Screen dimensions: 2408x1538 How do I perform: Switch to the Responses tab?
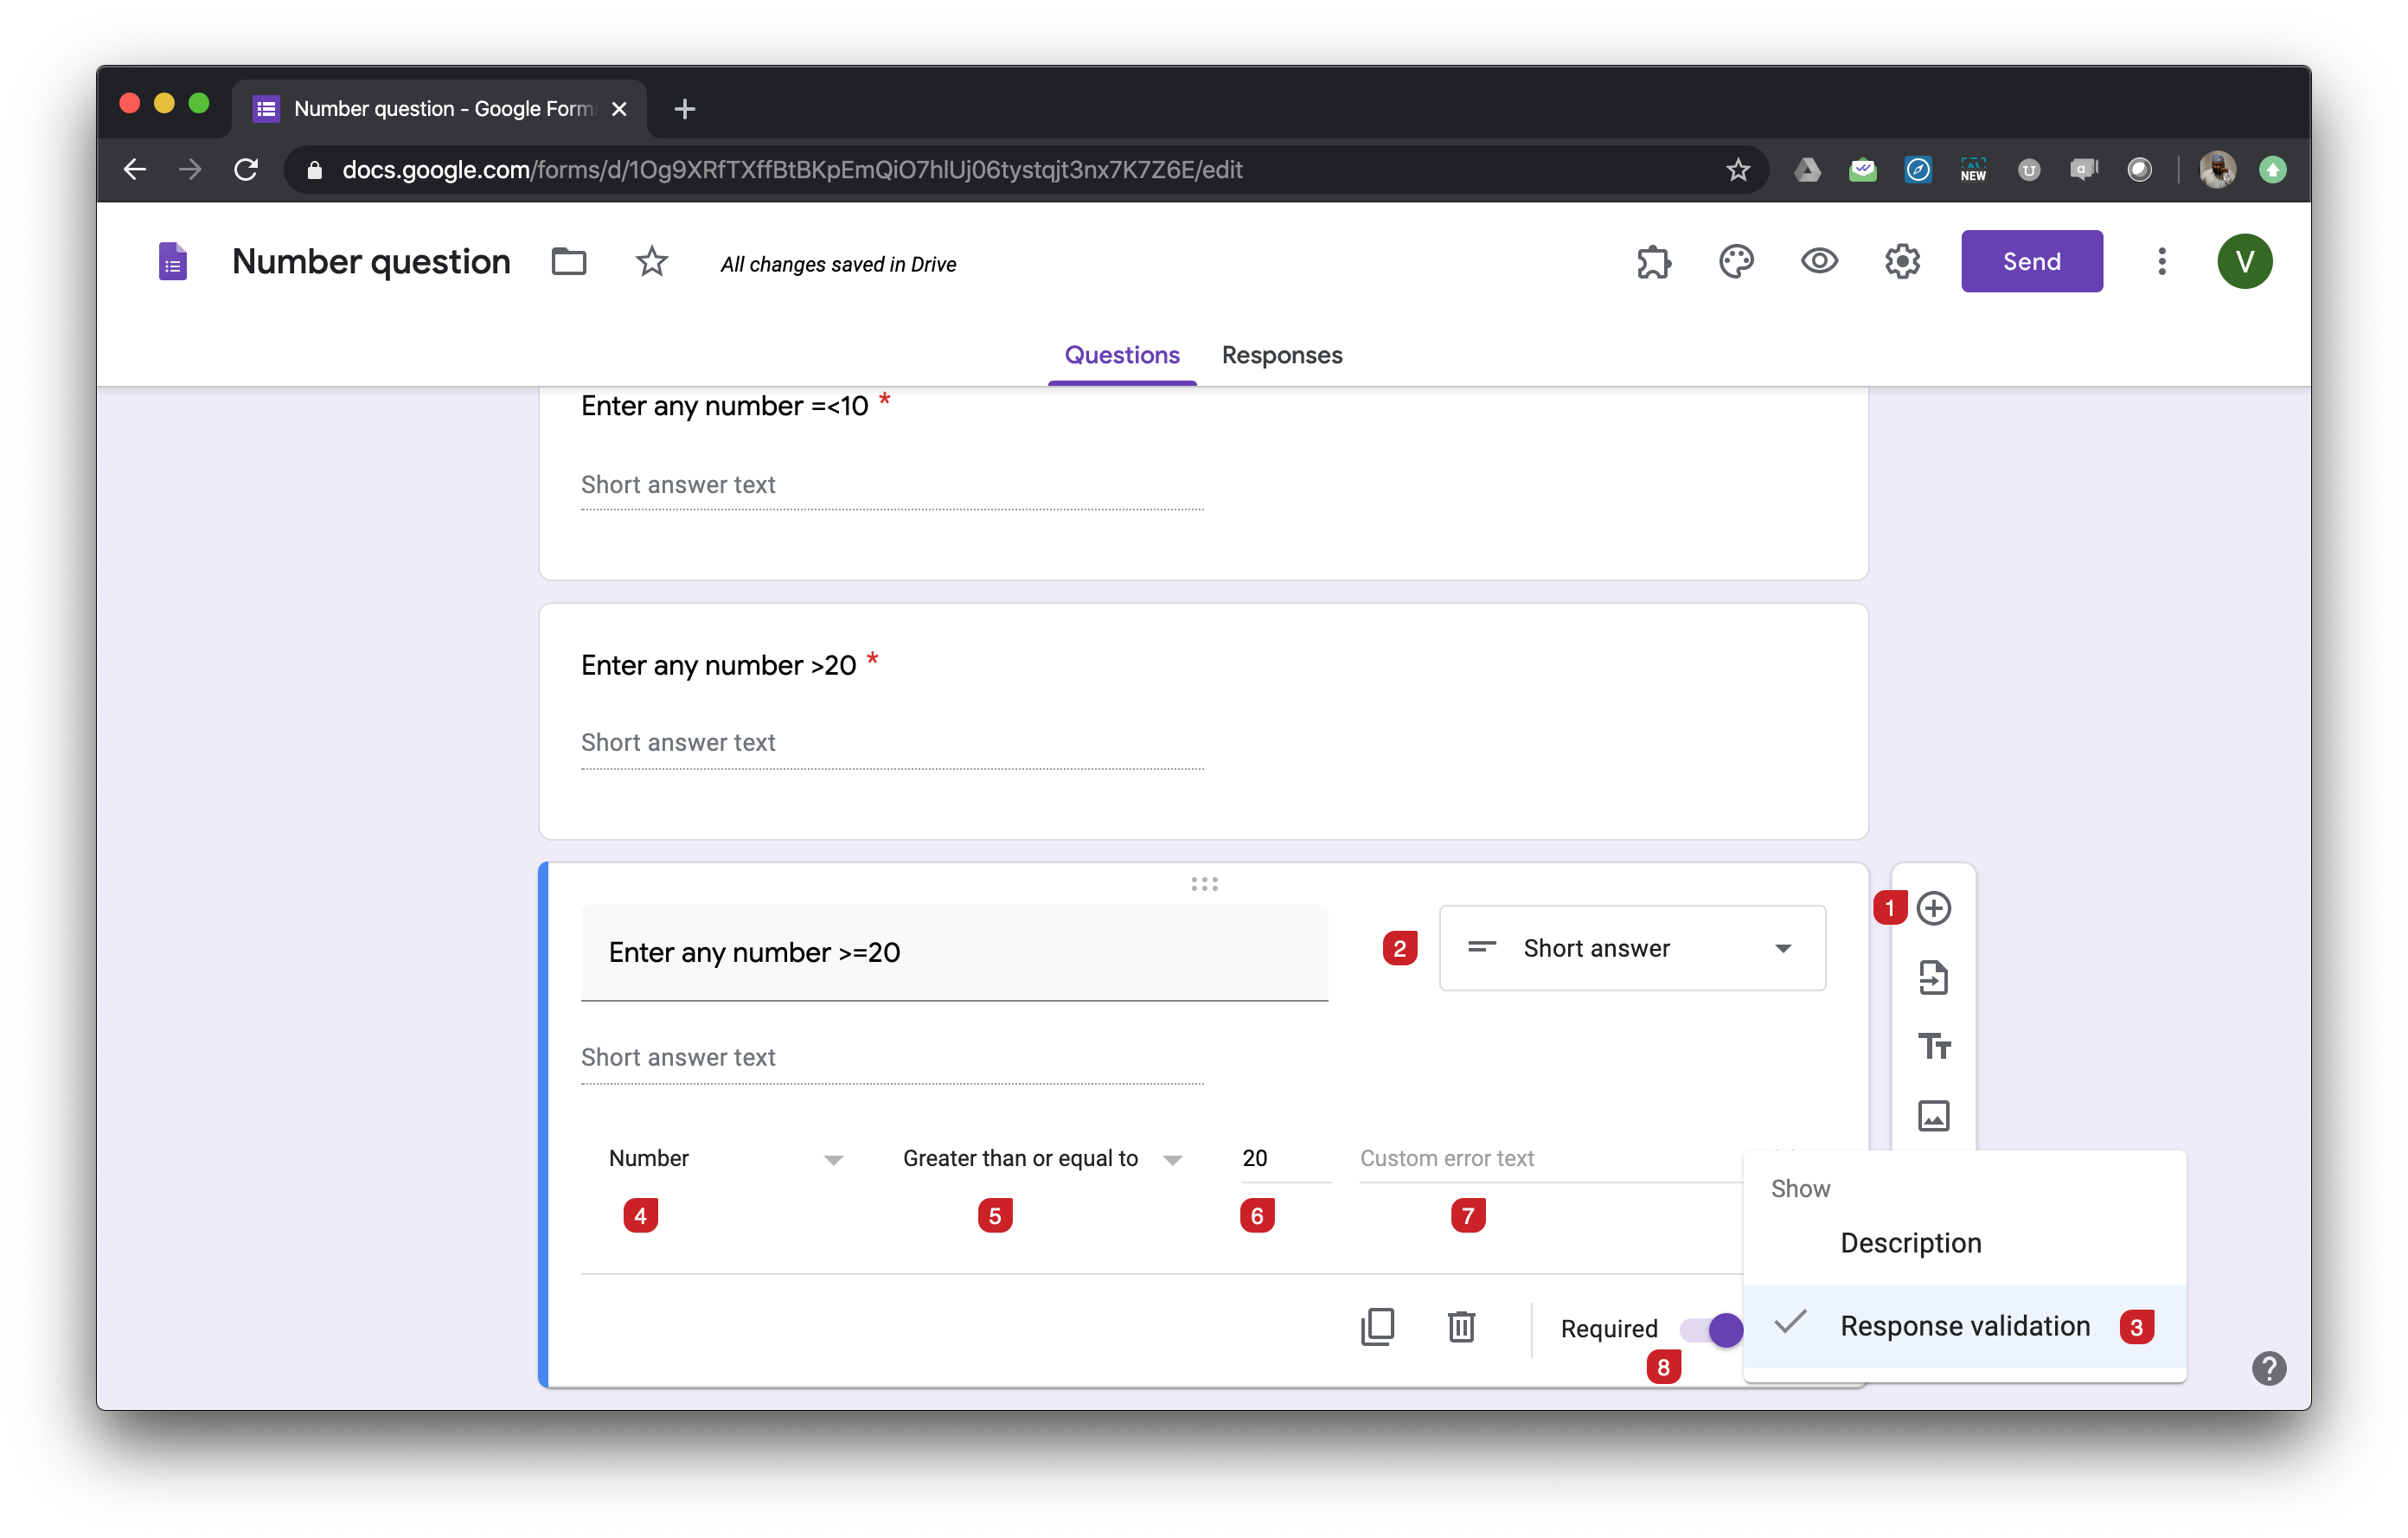1281,355
